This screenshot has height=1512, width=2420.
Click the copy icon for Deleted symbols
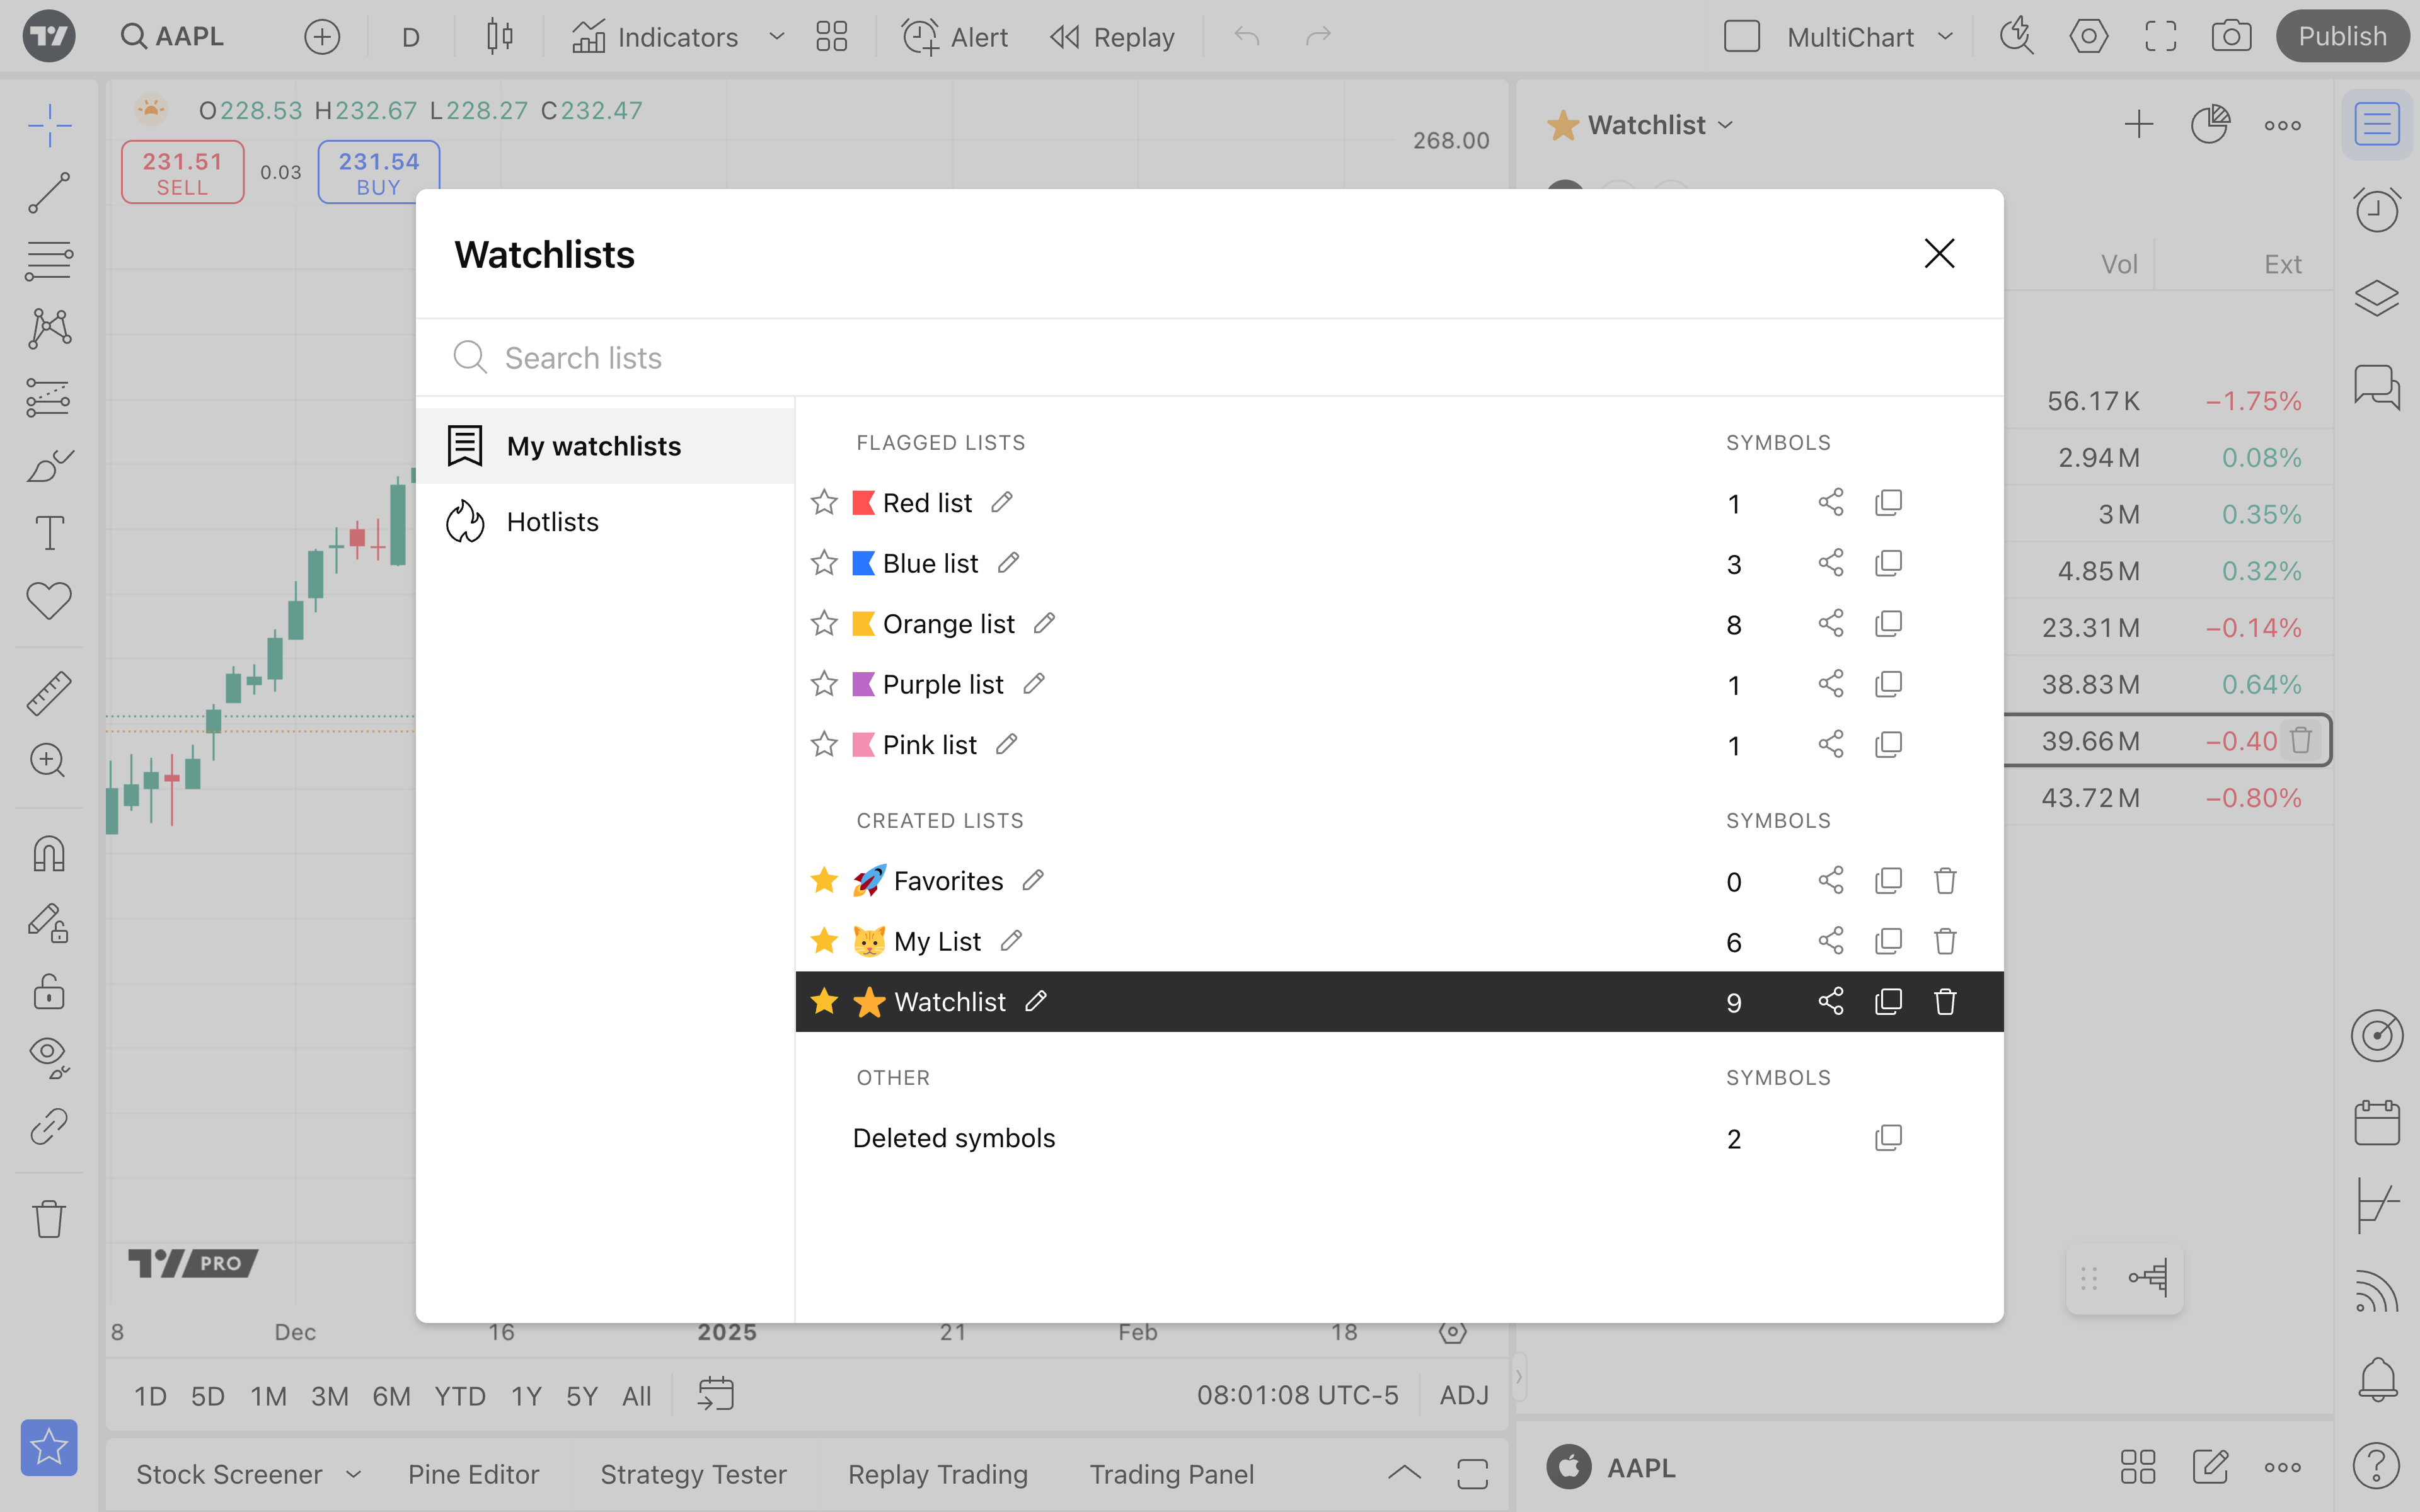(1888, 1138)
